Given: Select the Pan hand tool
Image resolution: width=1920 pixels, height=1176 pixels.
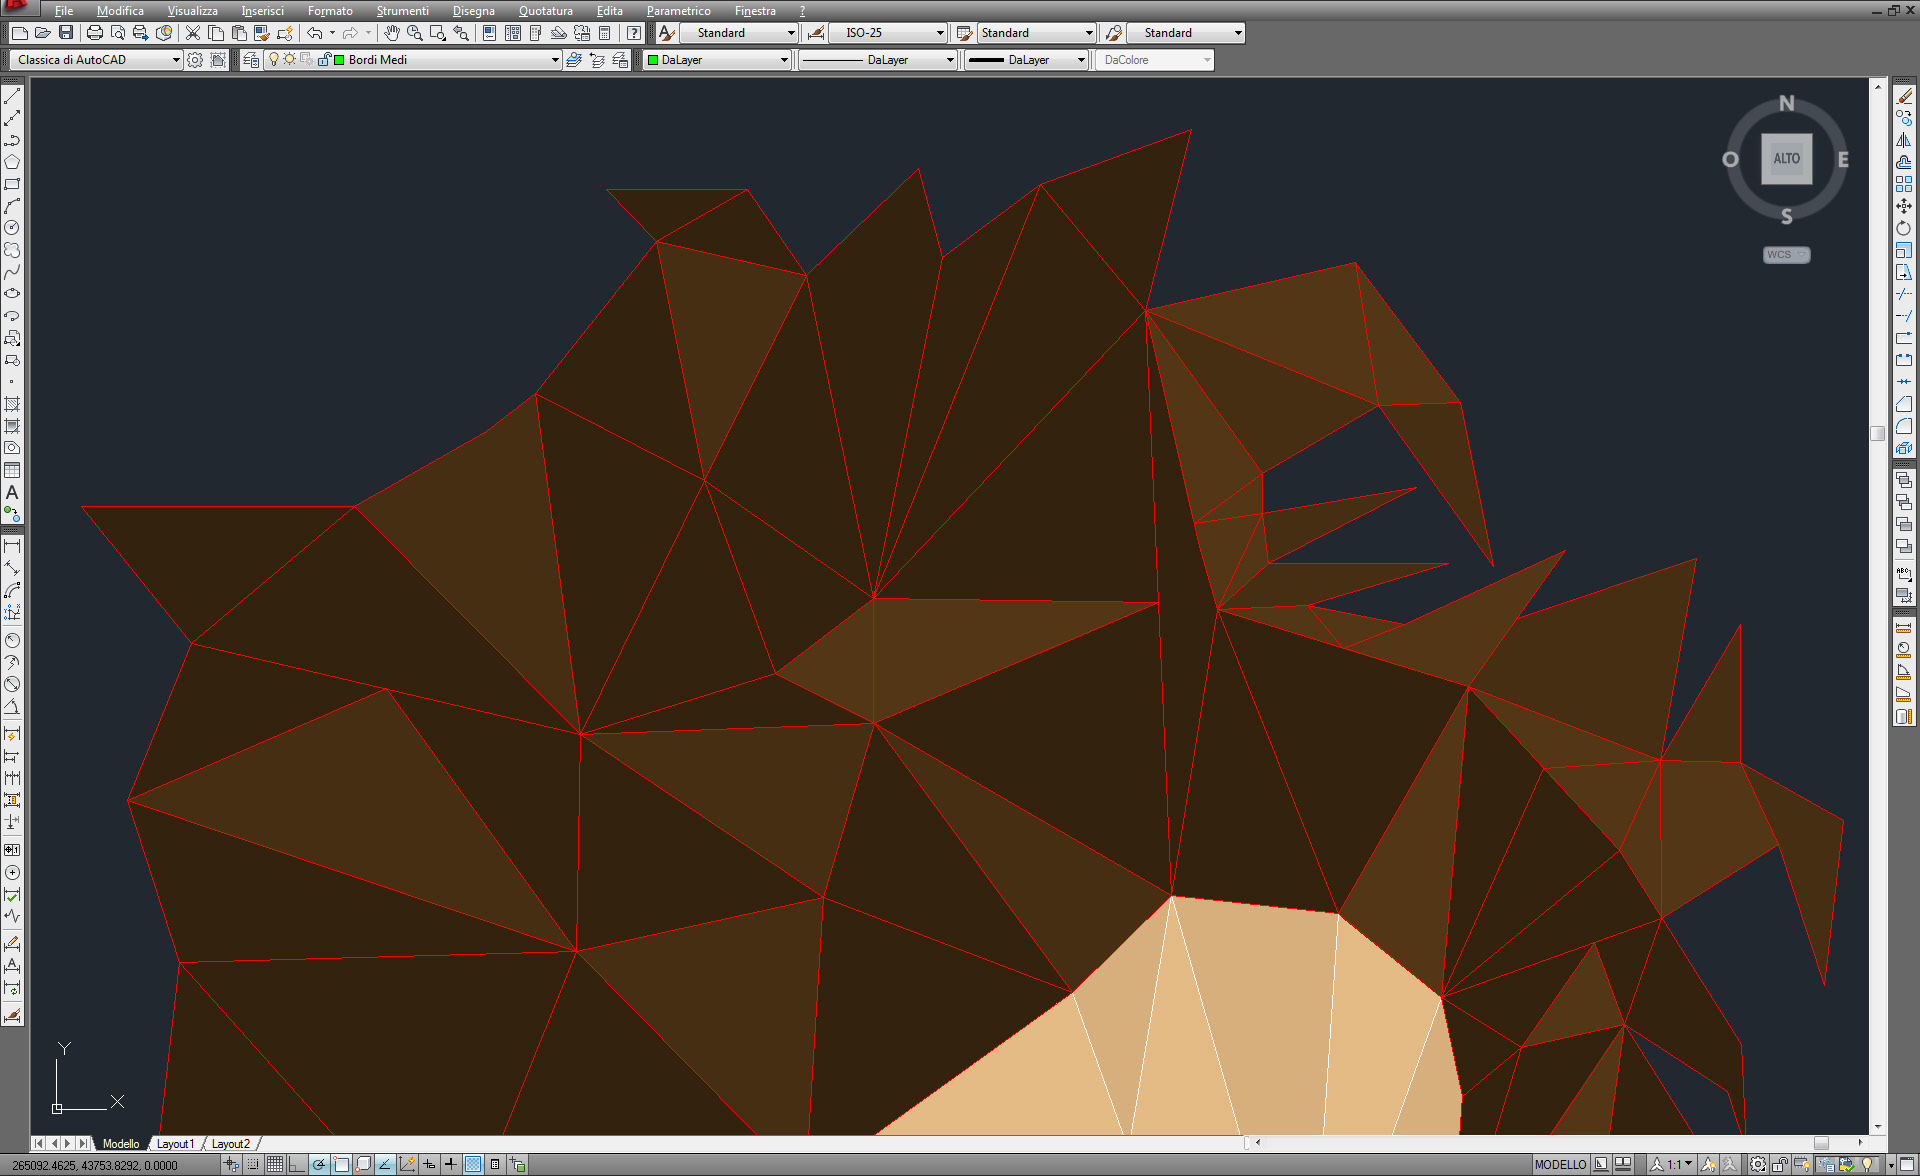Looking at the screenshot, I should [392, 33].
